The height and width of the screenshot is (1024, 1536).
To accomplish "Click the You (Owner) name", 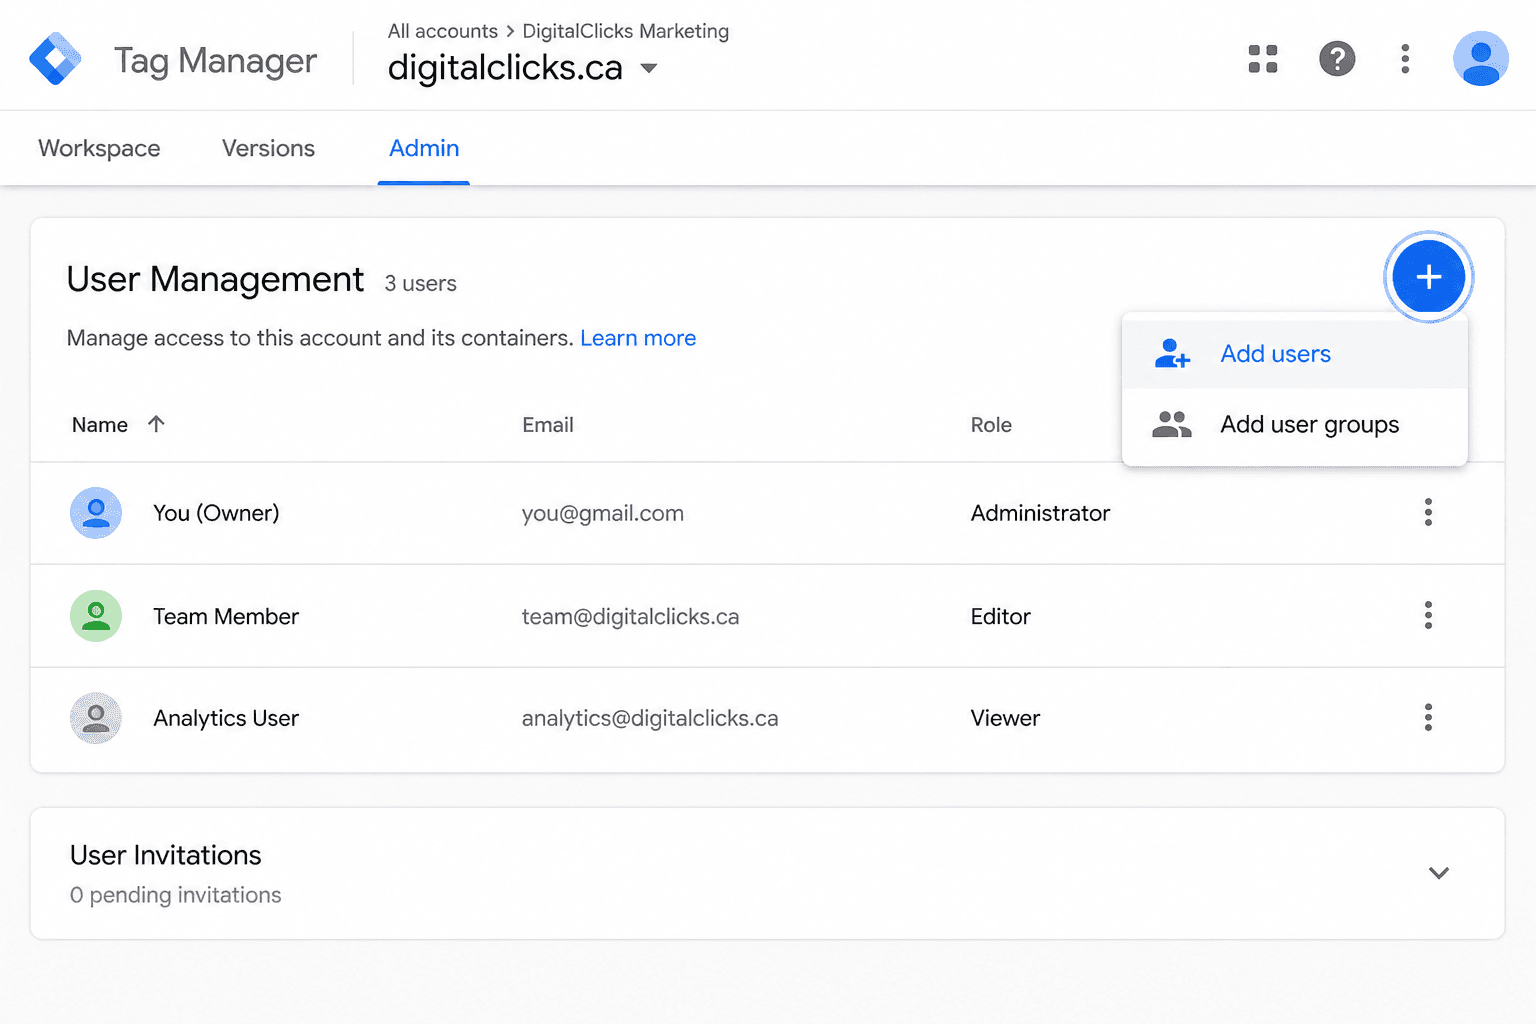I will (216, 513).
